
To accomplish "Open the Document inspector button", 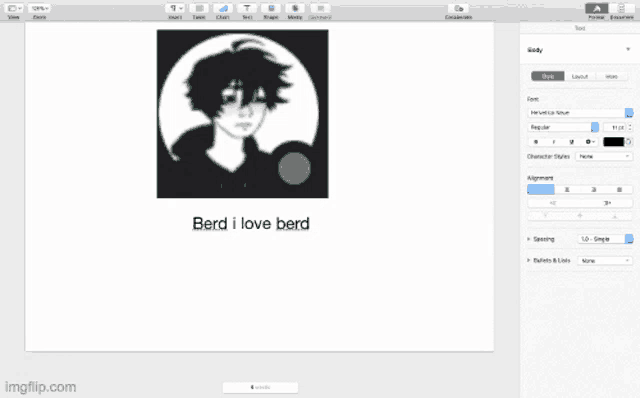I will tap(622, 9).
